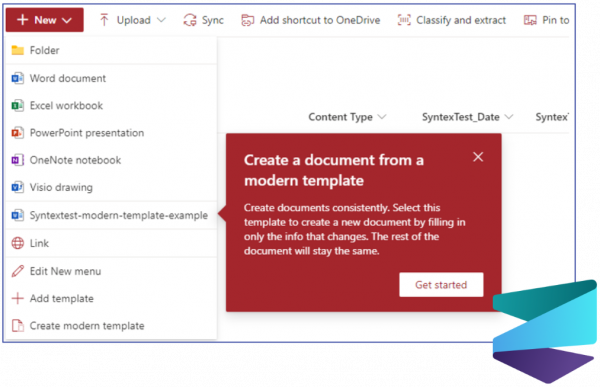Click the Excel workbook icon
Image resolution: width=600 pixels, height=387 pixels.
18,105
